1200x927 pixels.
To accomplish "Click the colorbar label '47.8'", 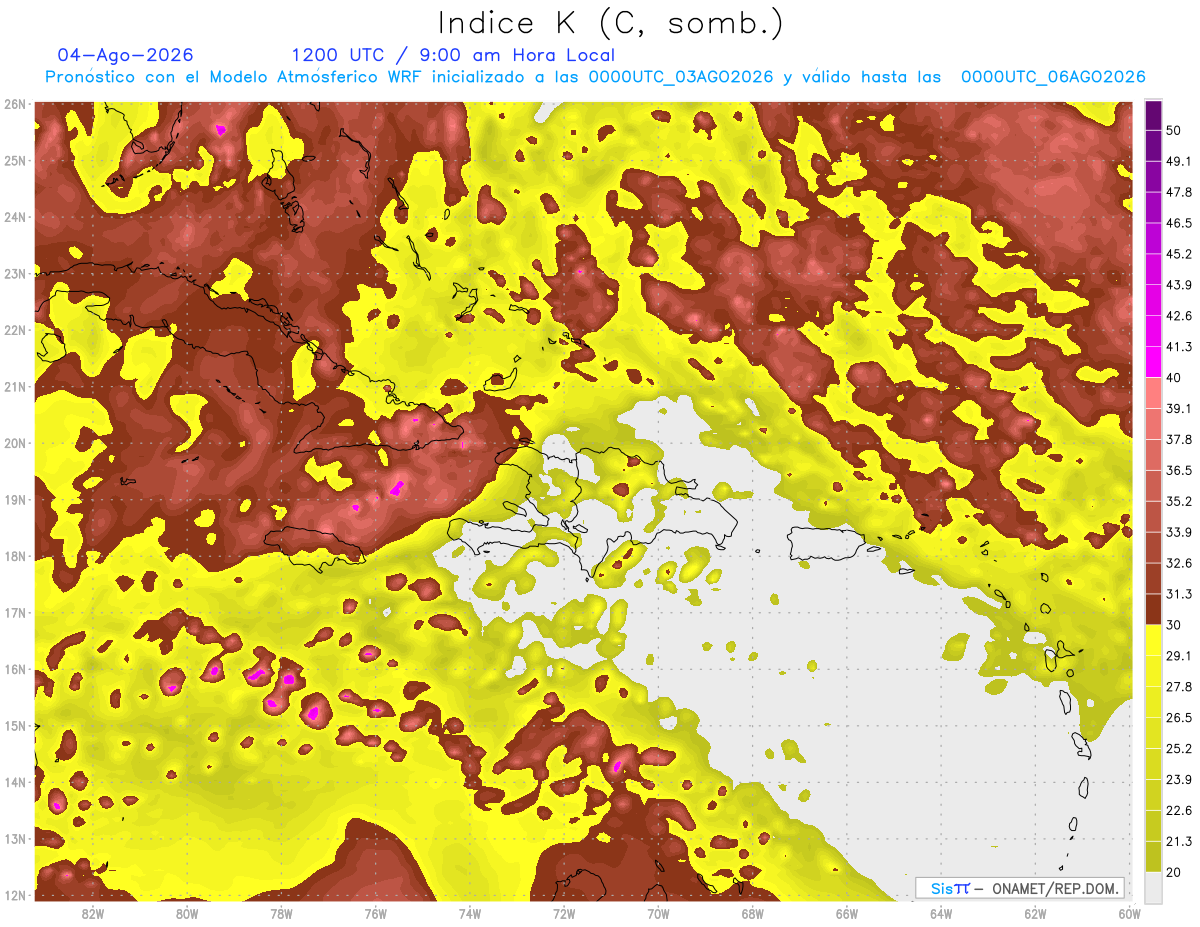I will pos(1179,192).
